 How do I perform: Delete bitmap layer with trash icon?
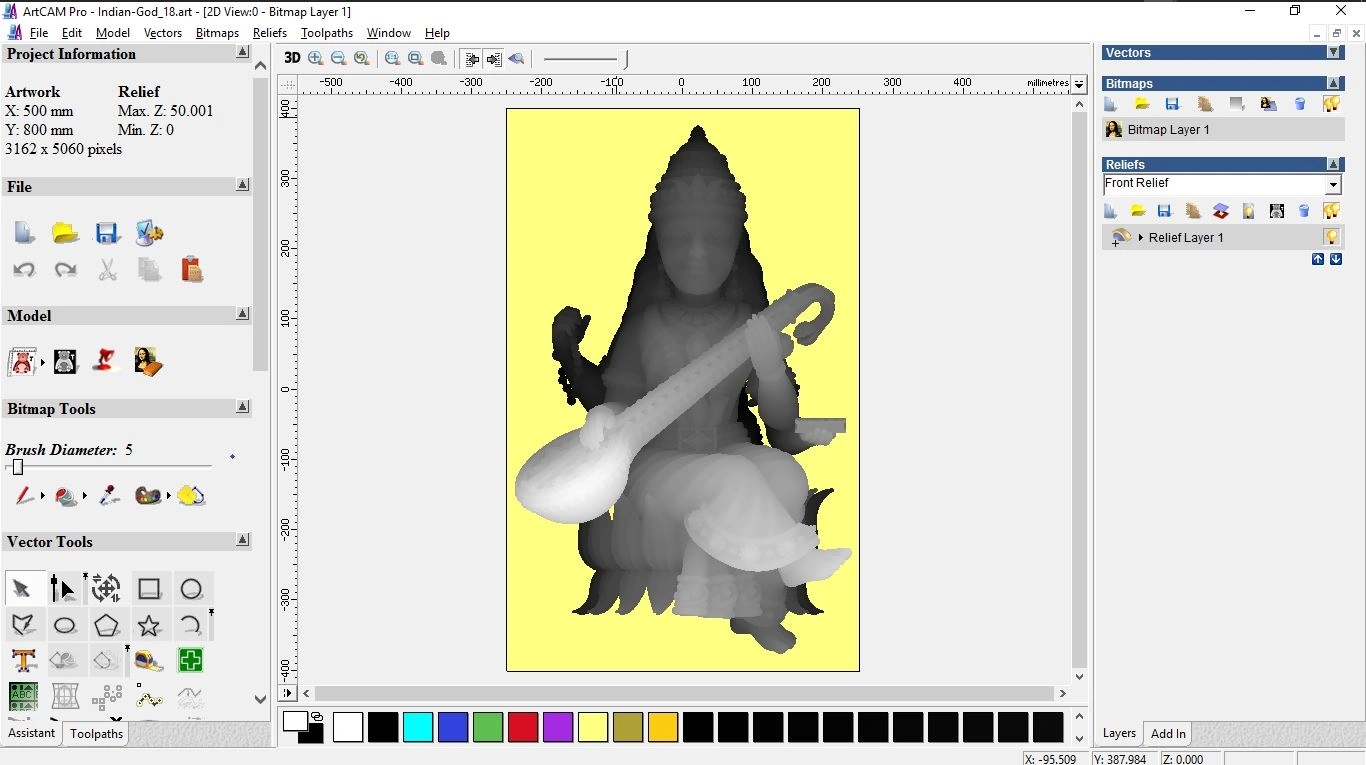[1300, 104]
